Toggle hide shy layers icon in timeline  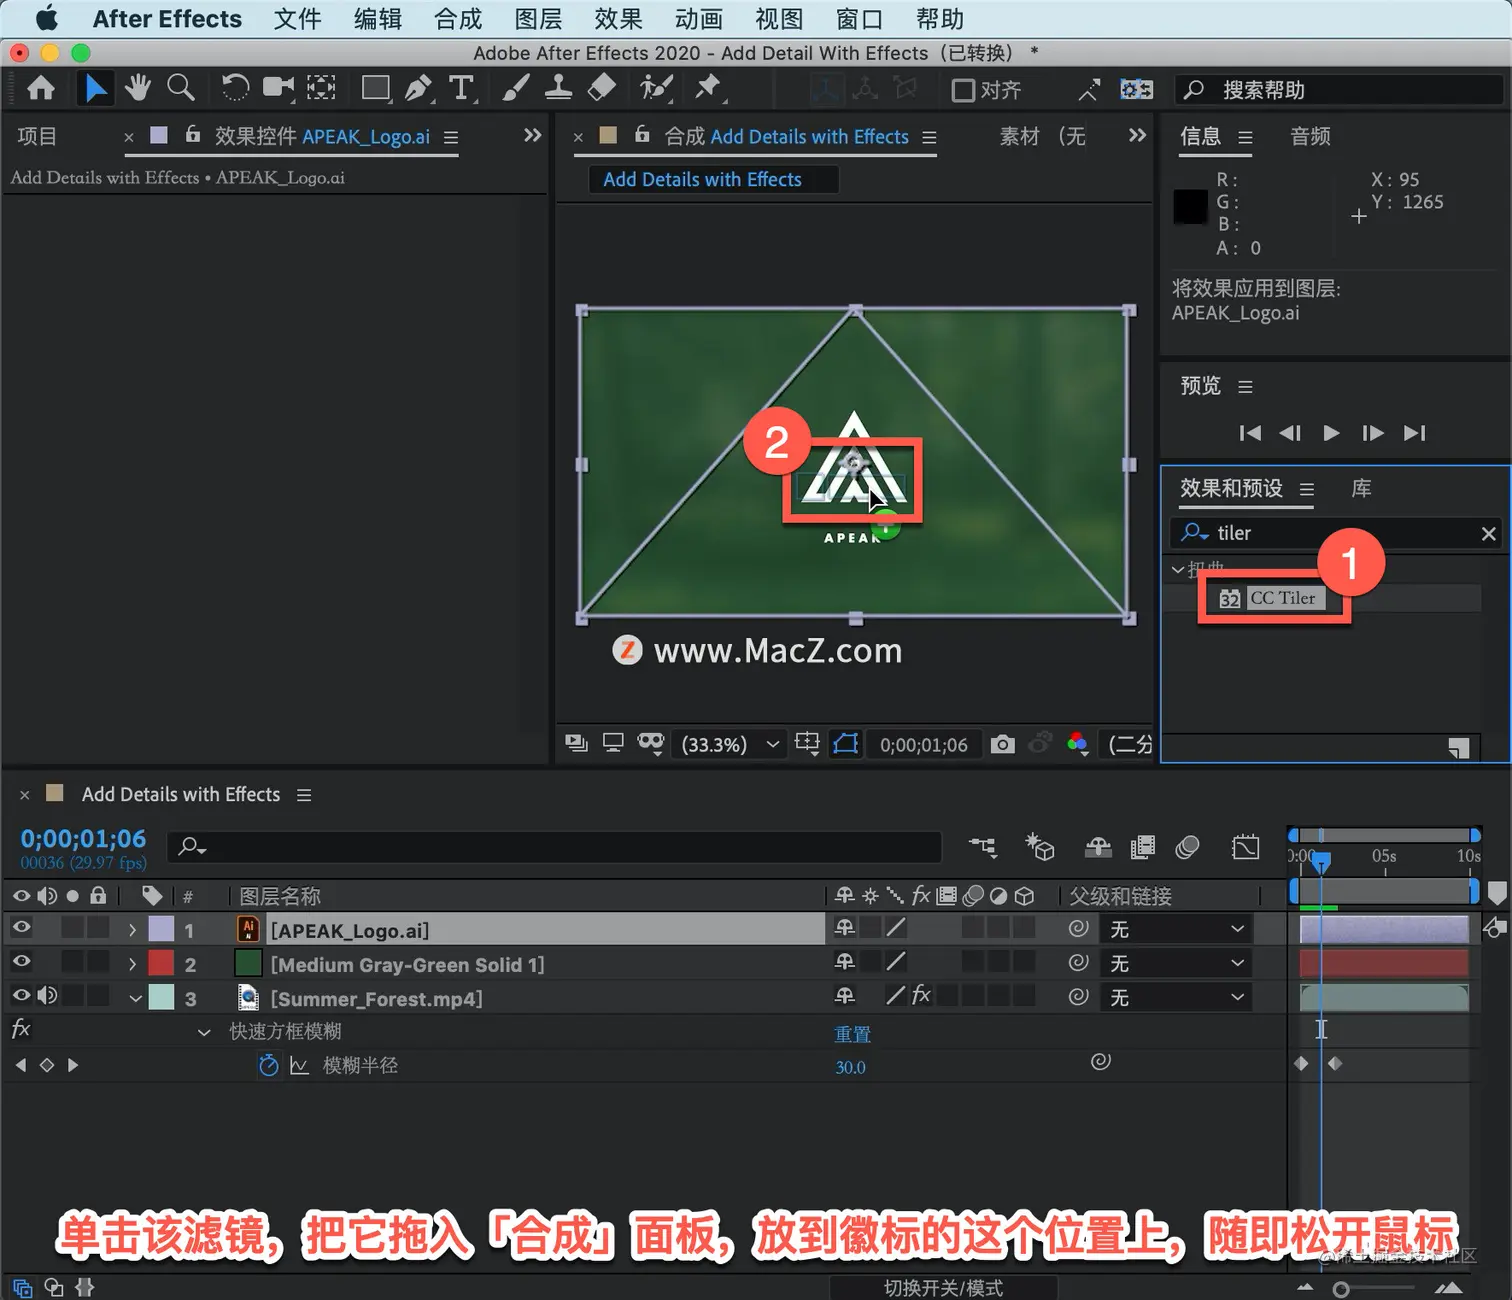1098,848
